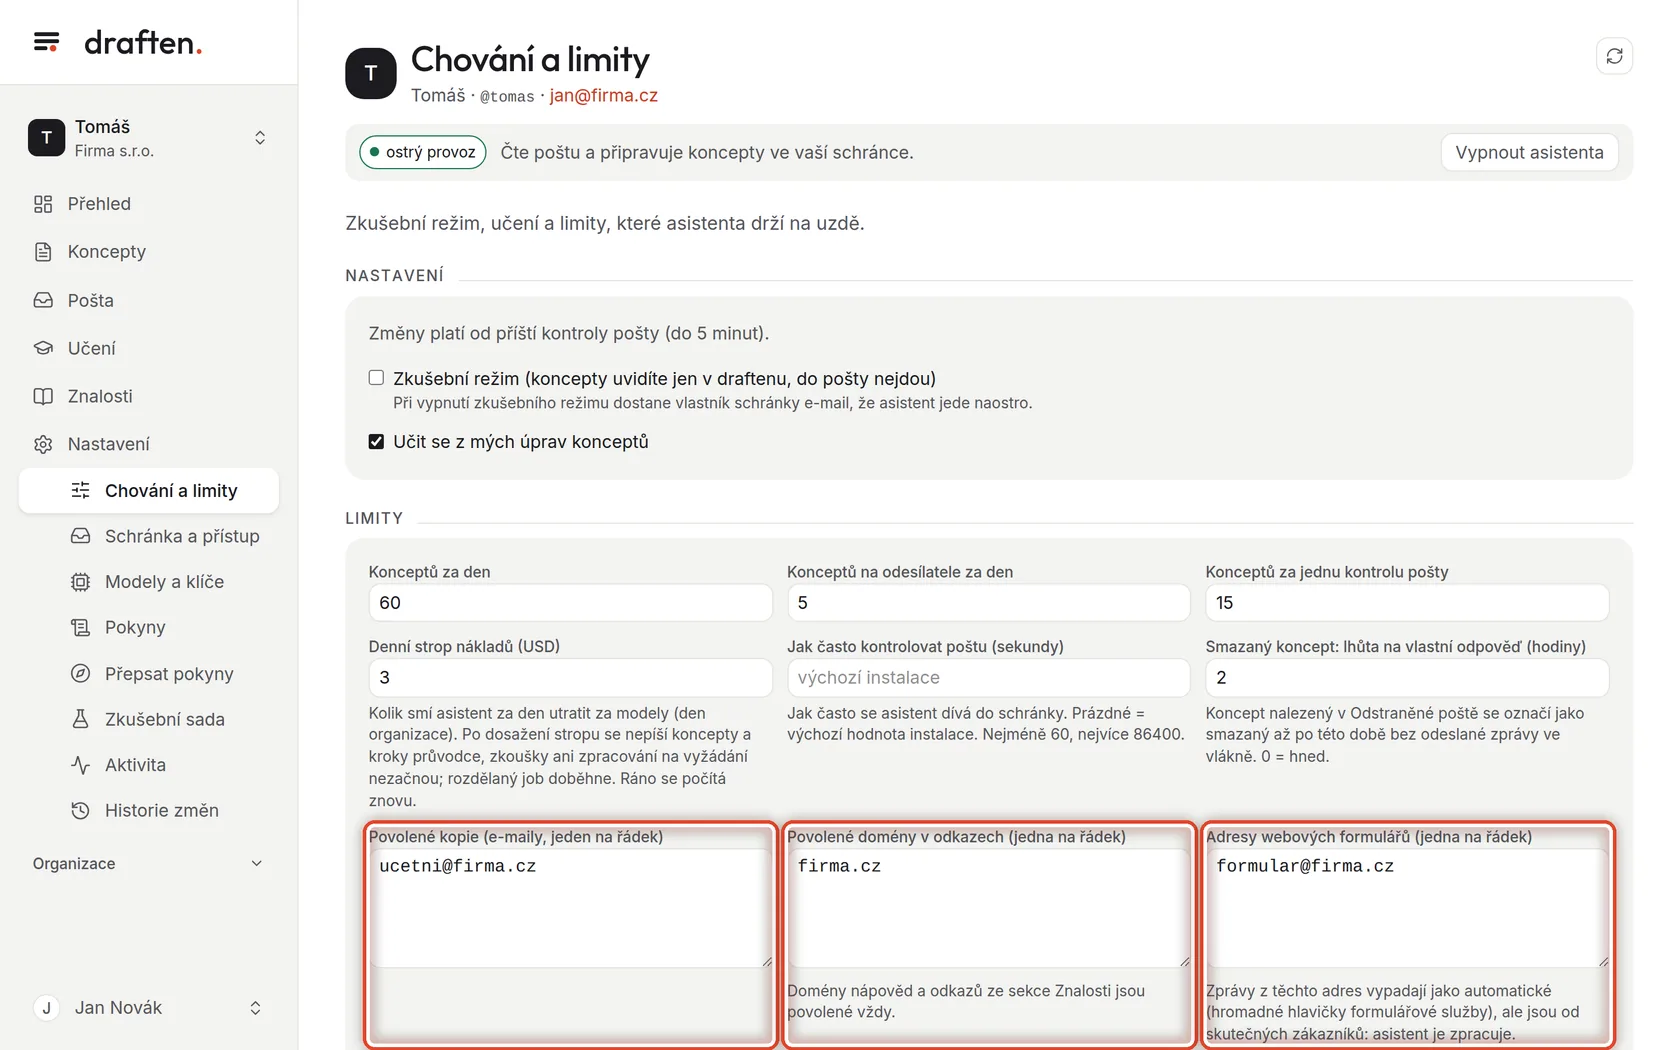Open Pošta via its inbox icon

coord(43,300)
